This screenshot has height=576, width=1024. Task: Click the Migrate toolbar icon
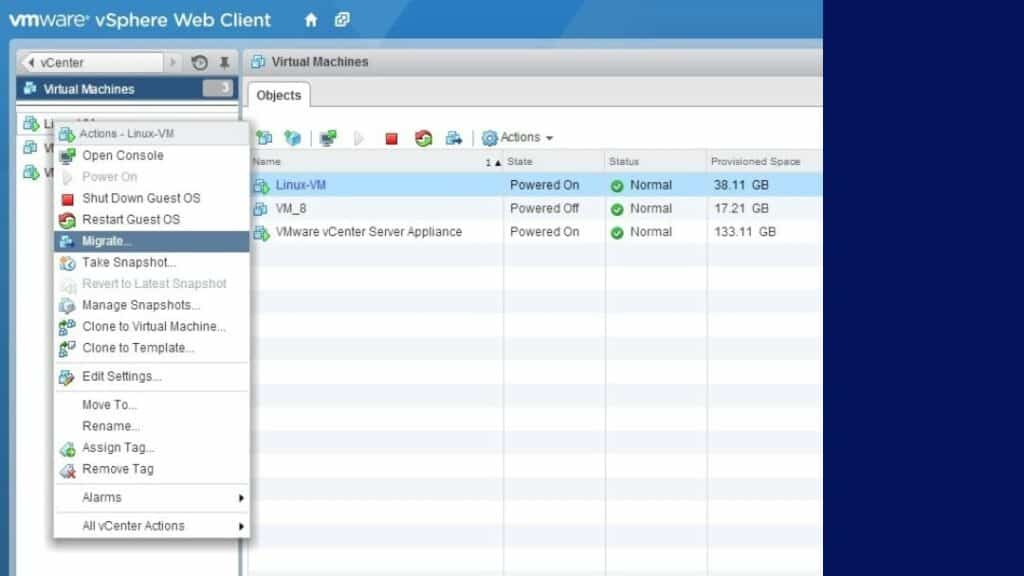coord(455,137)
